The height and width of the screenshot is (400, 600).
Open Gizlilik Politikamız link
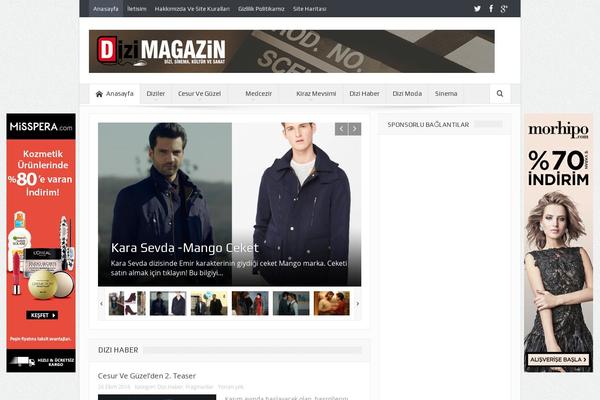pos(261,9)
